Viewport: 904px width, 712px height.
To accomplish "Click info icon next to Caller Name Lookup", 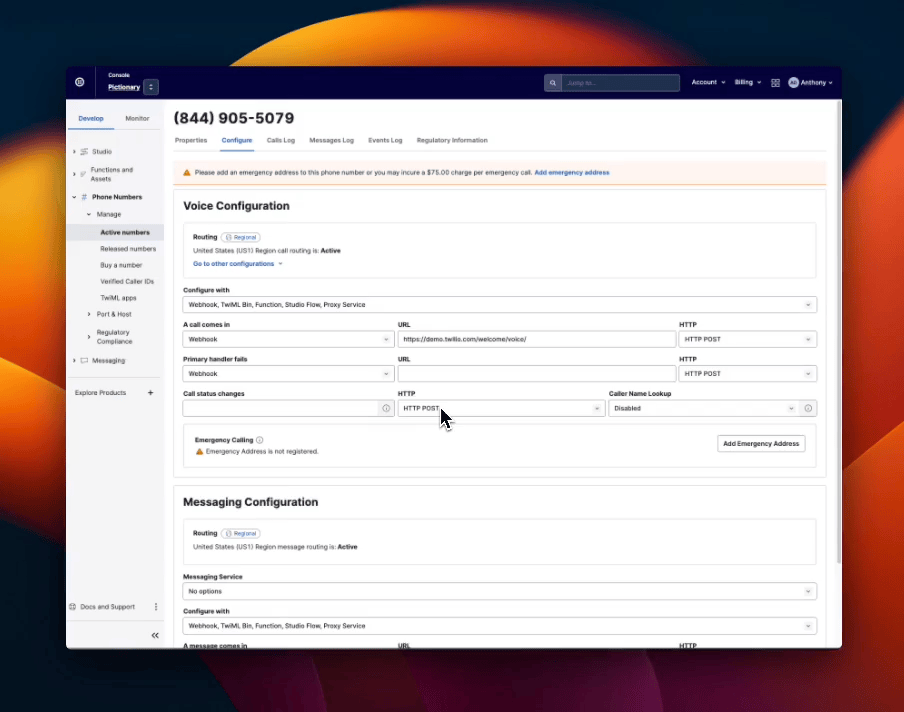I will tap(809, 408).
